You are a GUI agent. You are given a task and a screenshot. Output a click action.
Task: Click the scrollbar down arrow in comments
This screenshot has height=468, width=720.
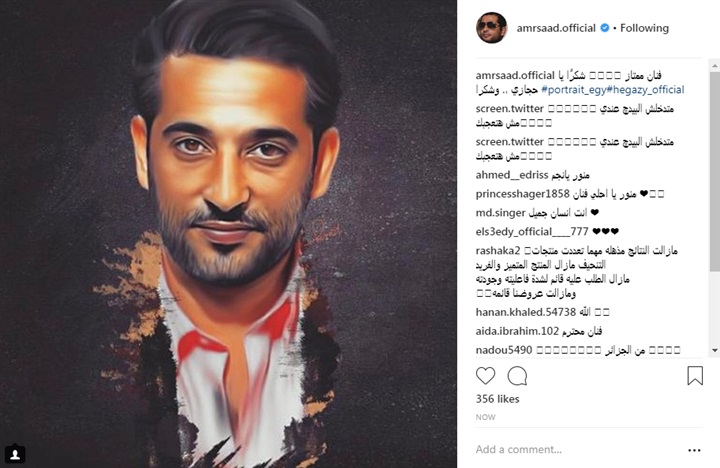click(x=714, y=350)
